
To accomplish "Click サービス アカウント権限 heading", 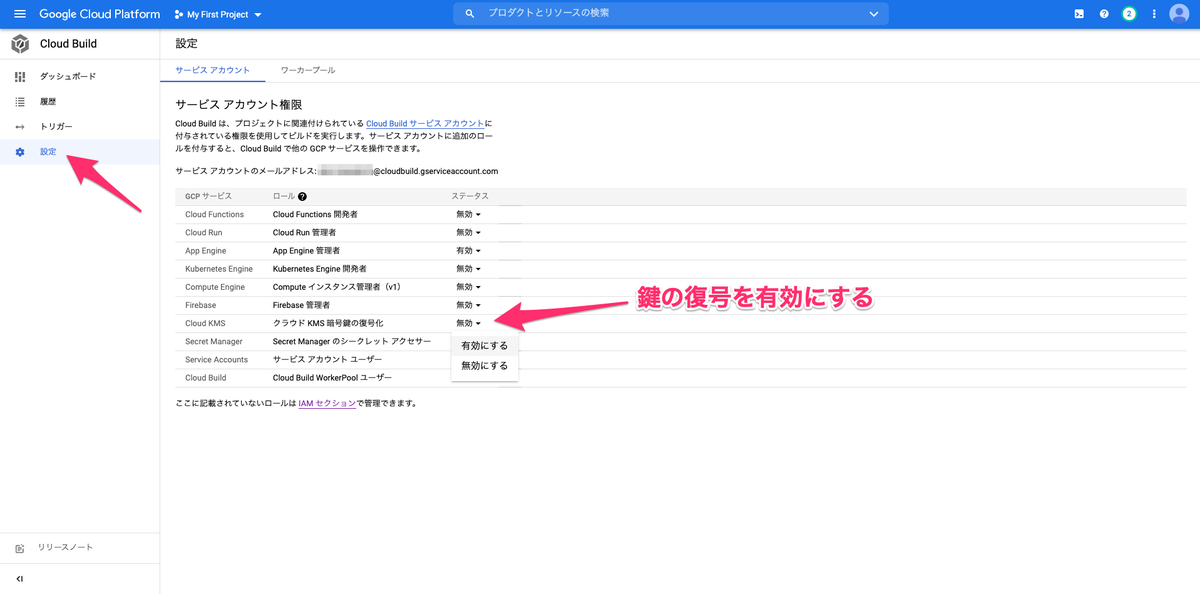I will pos(238,104).
